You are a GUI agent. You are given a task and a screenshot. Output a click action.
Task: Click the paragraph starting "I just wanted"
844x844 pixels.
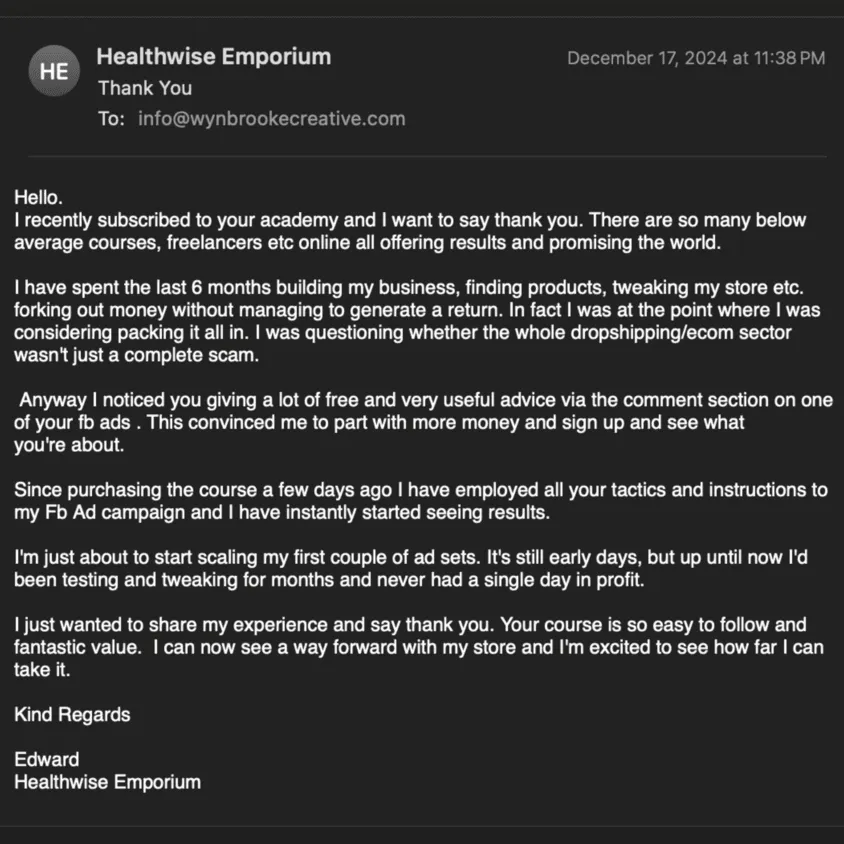420,647
